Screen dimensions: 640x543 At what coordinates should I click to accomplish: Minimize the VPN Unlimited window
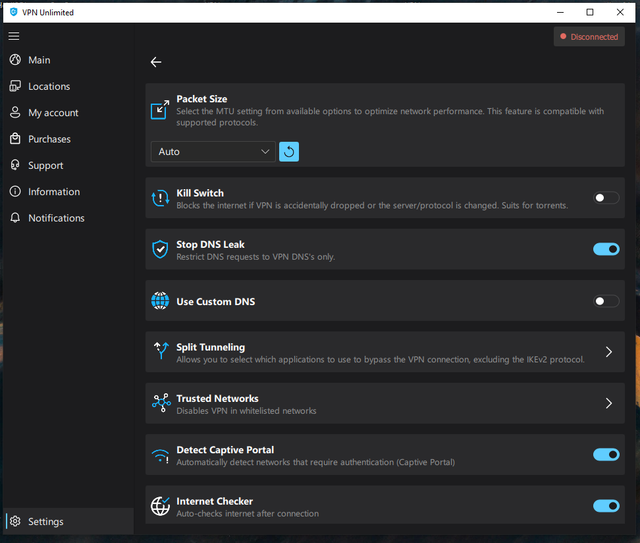(560, 12)
